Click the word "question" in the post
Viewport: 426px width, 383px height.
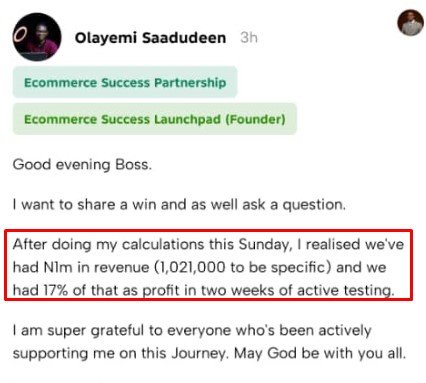point(312,205)
